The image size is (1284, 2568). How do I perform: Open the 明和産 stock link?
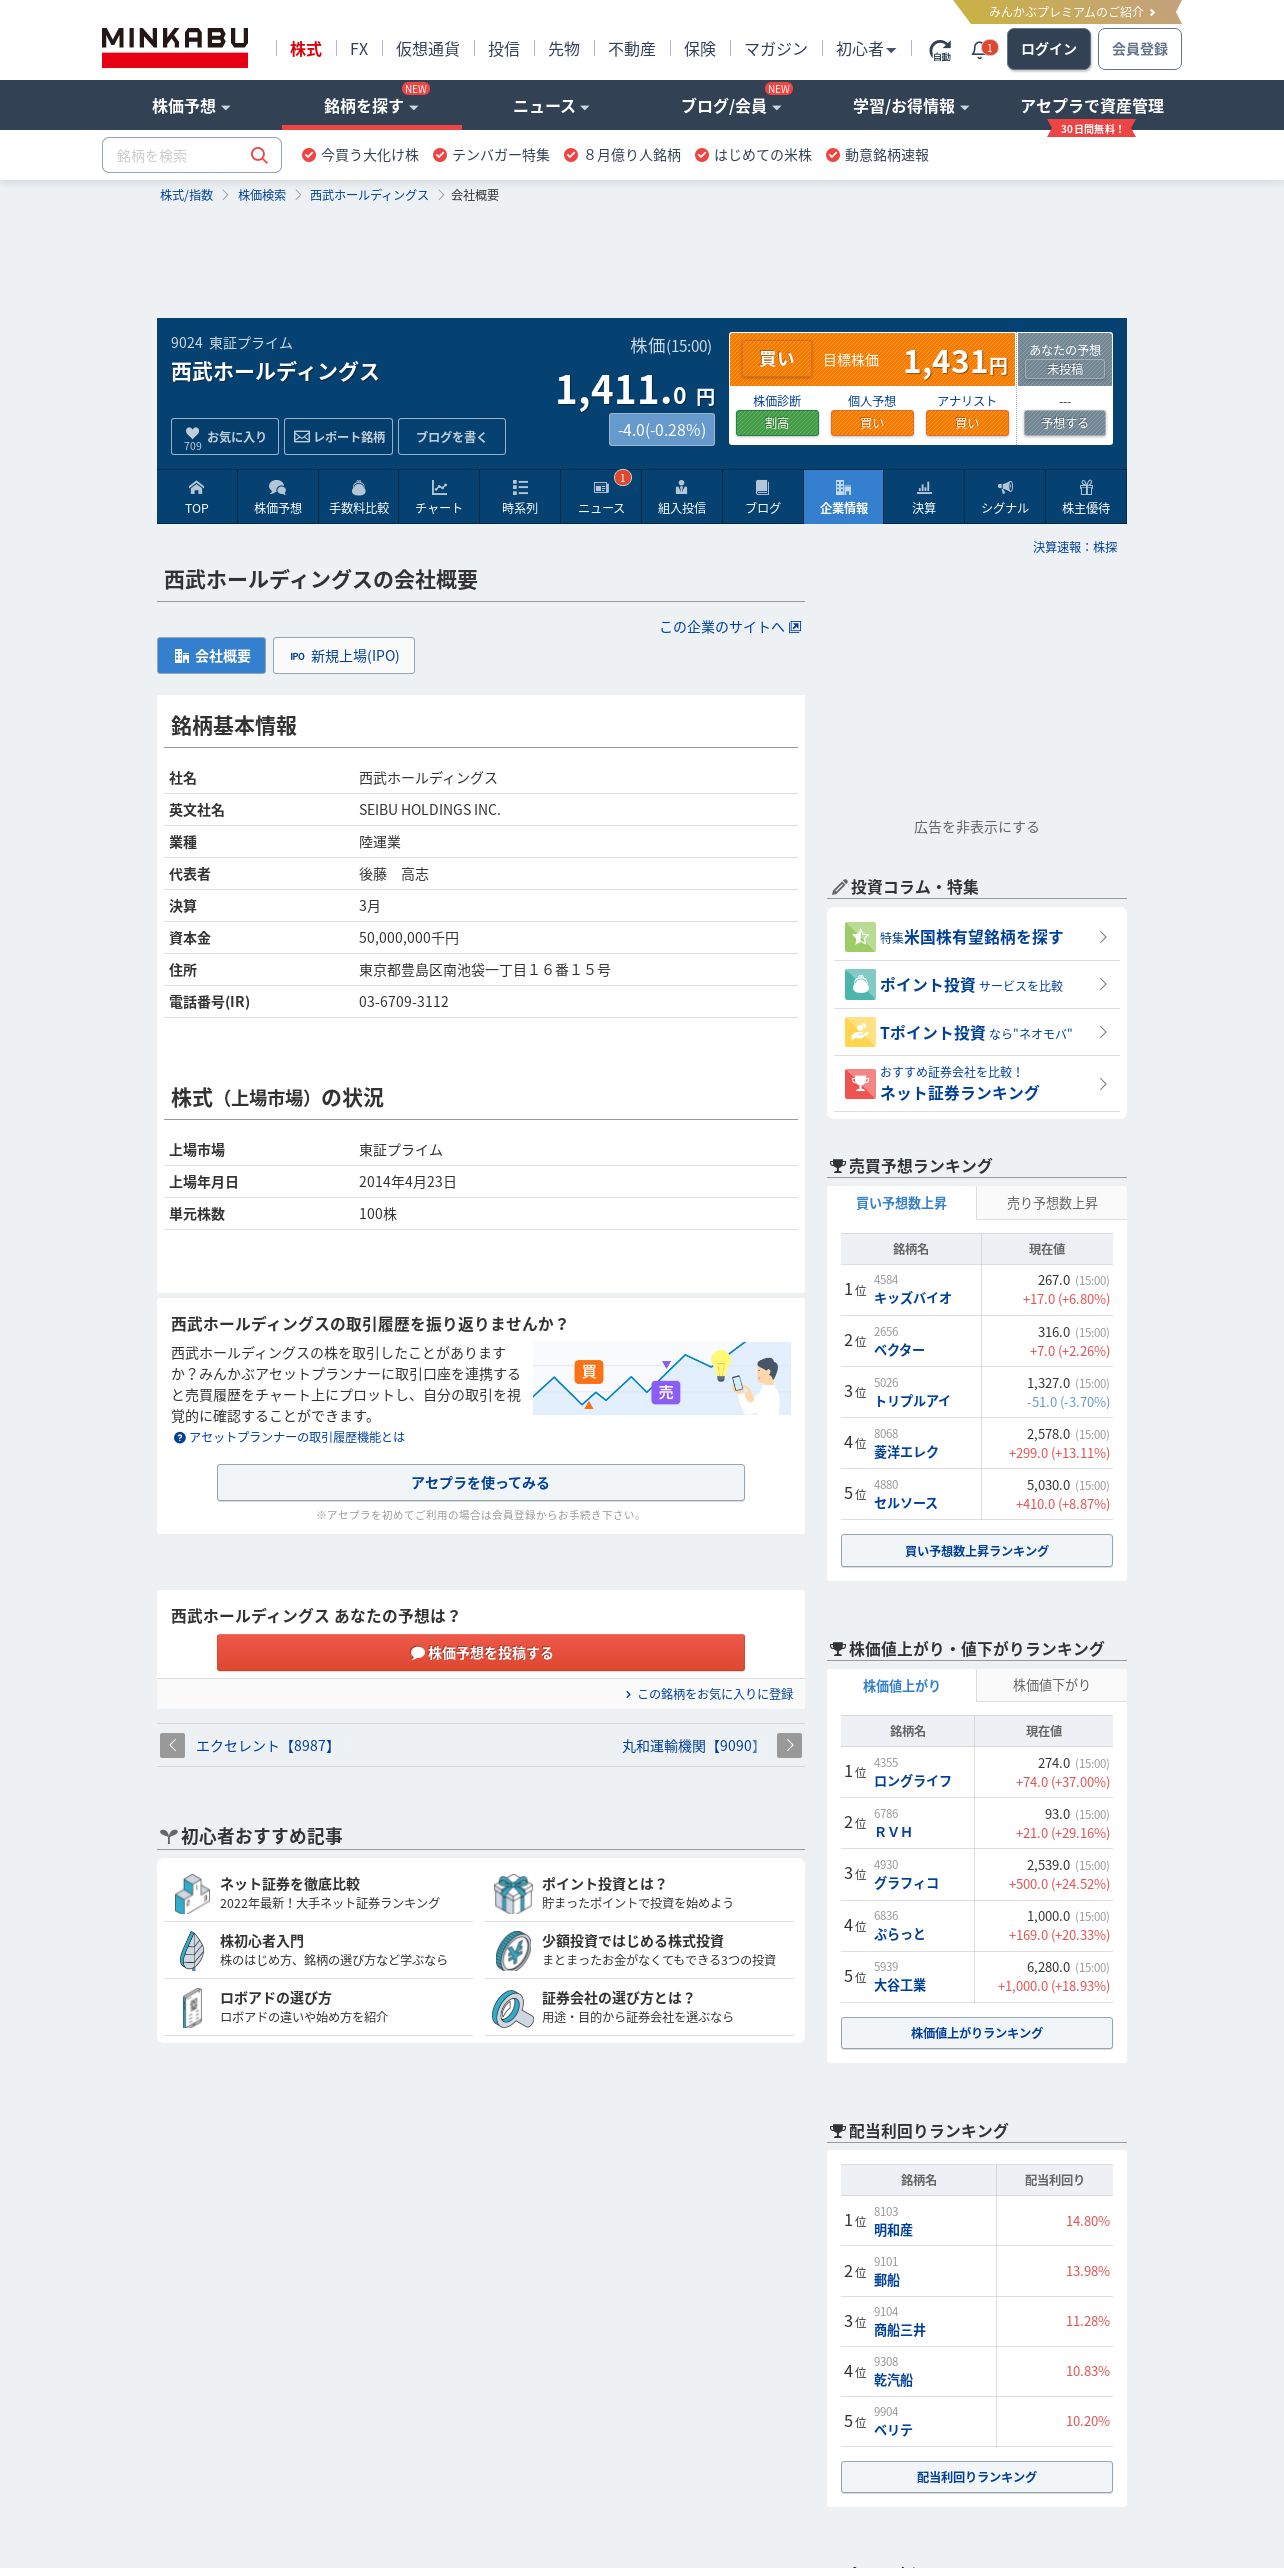click(893, 2230)
